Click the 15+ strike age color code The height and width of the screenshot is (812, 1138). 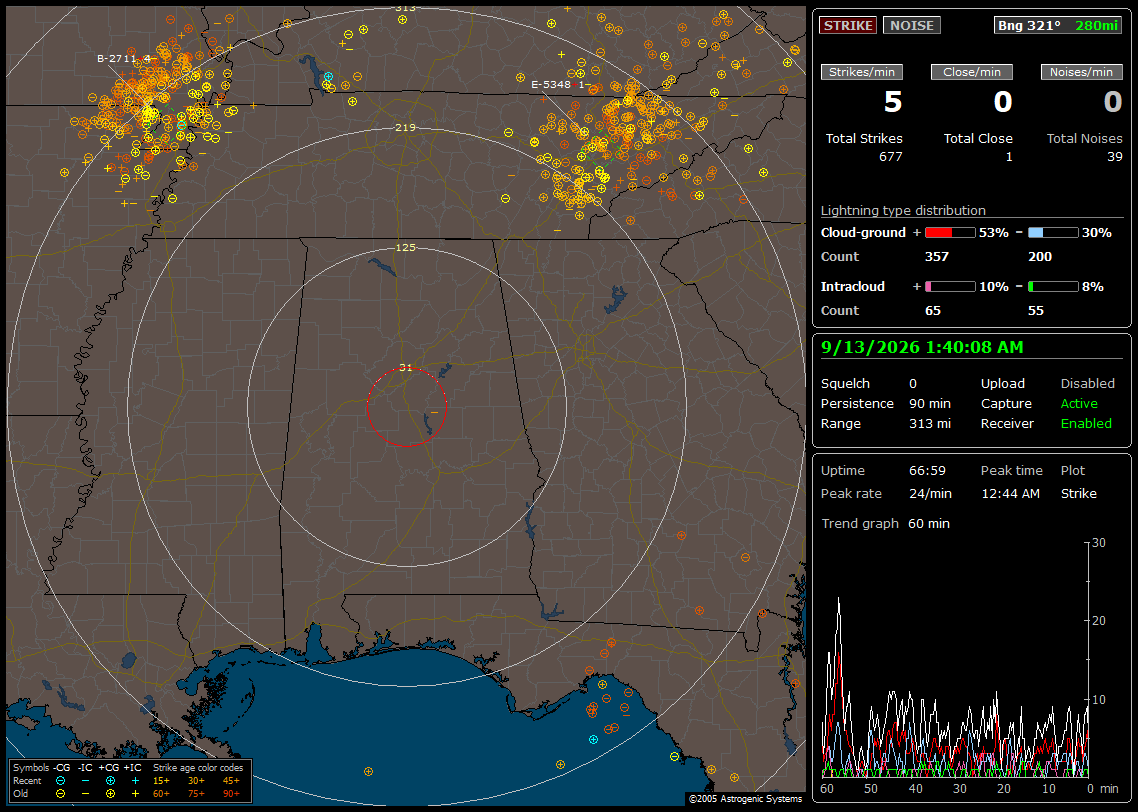(x=161, y=781)
